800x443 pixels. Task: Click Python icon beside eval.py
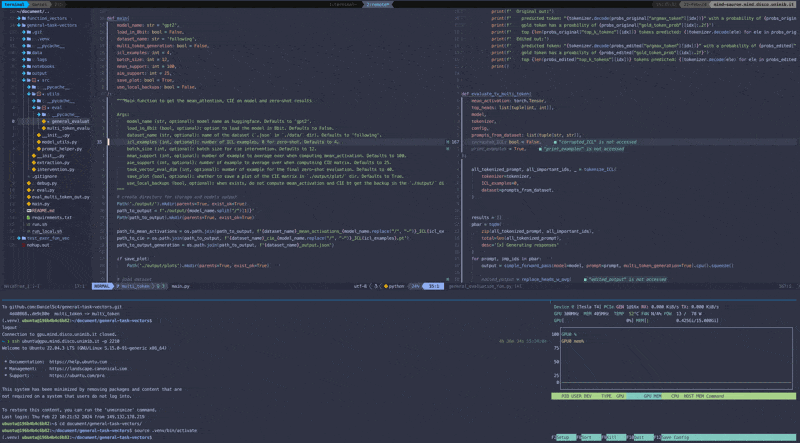29,190
